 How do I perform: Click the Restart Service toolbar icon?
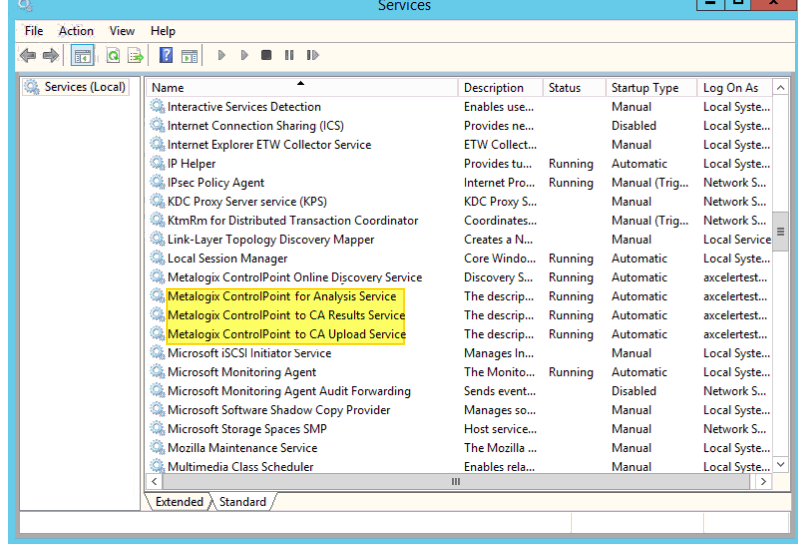(x=313, y=56)
